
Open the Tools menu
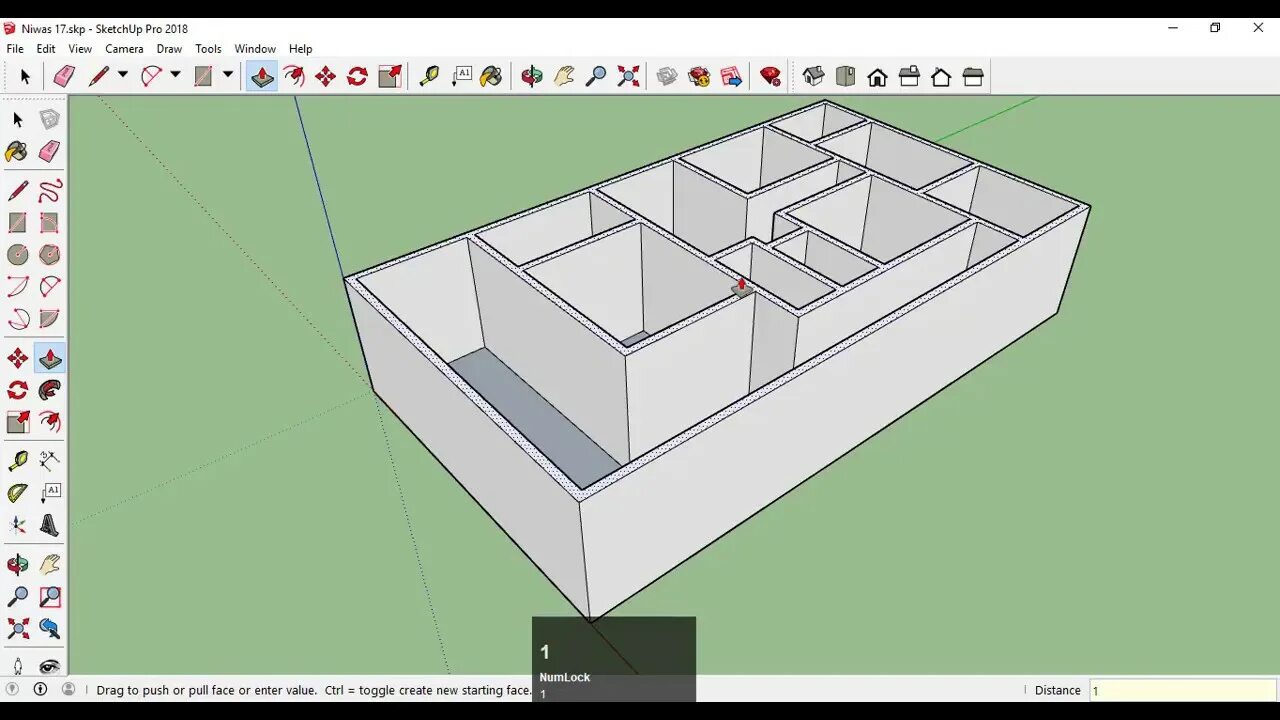click(208, 48)
